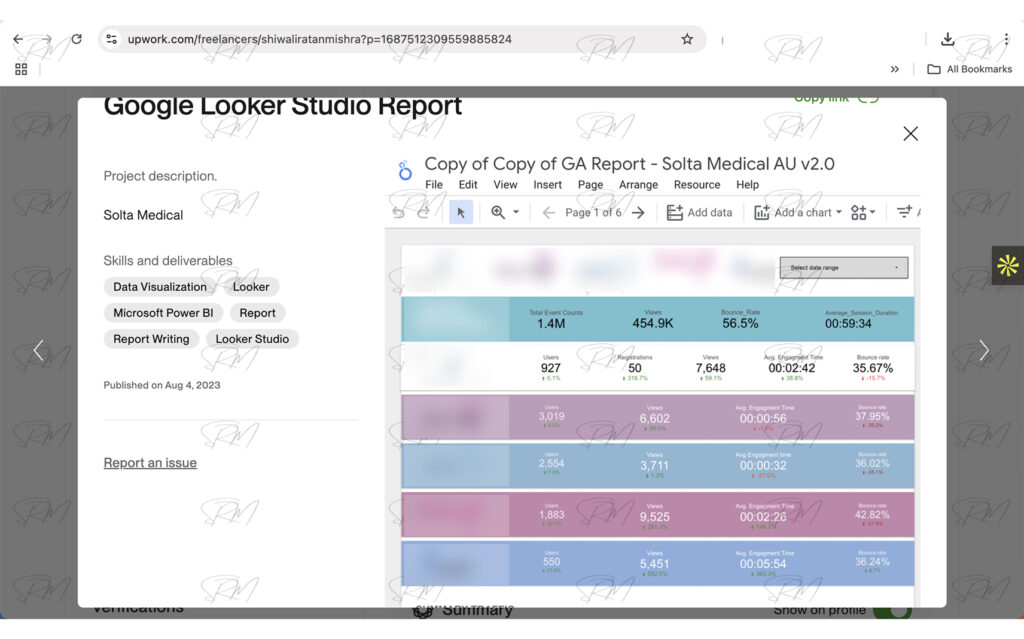Click the Avg. Engagement Time value 00:05:54
1024x639 pixels.
[763, 564]
